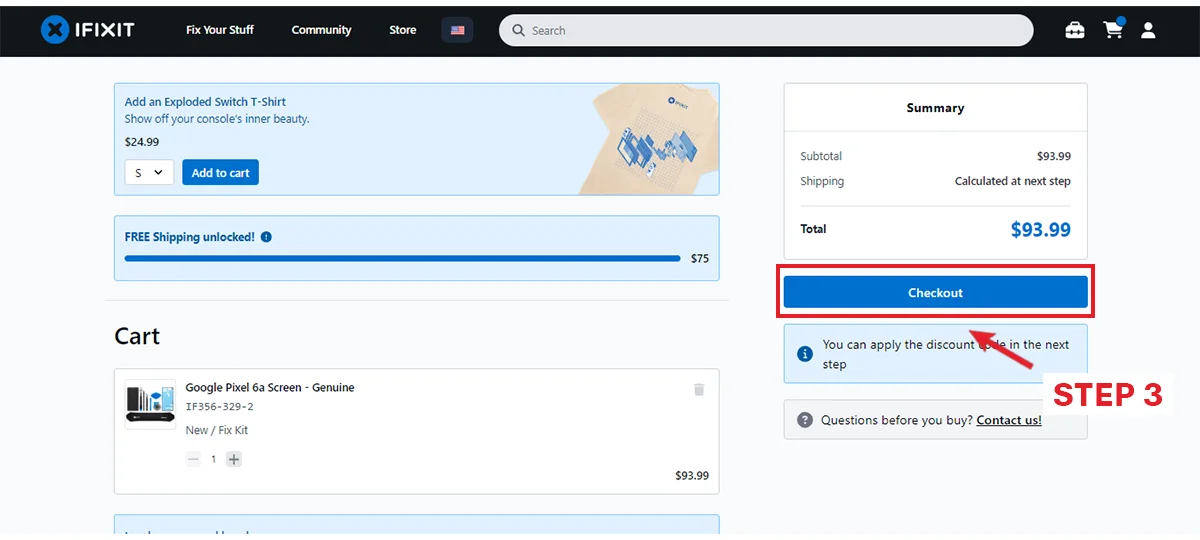Open the Store menu

coord(403,30)
